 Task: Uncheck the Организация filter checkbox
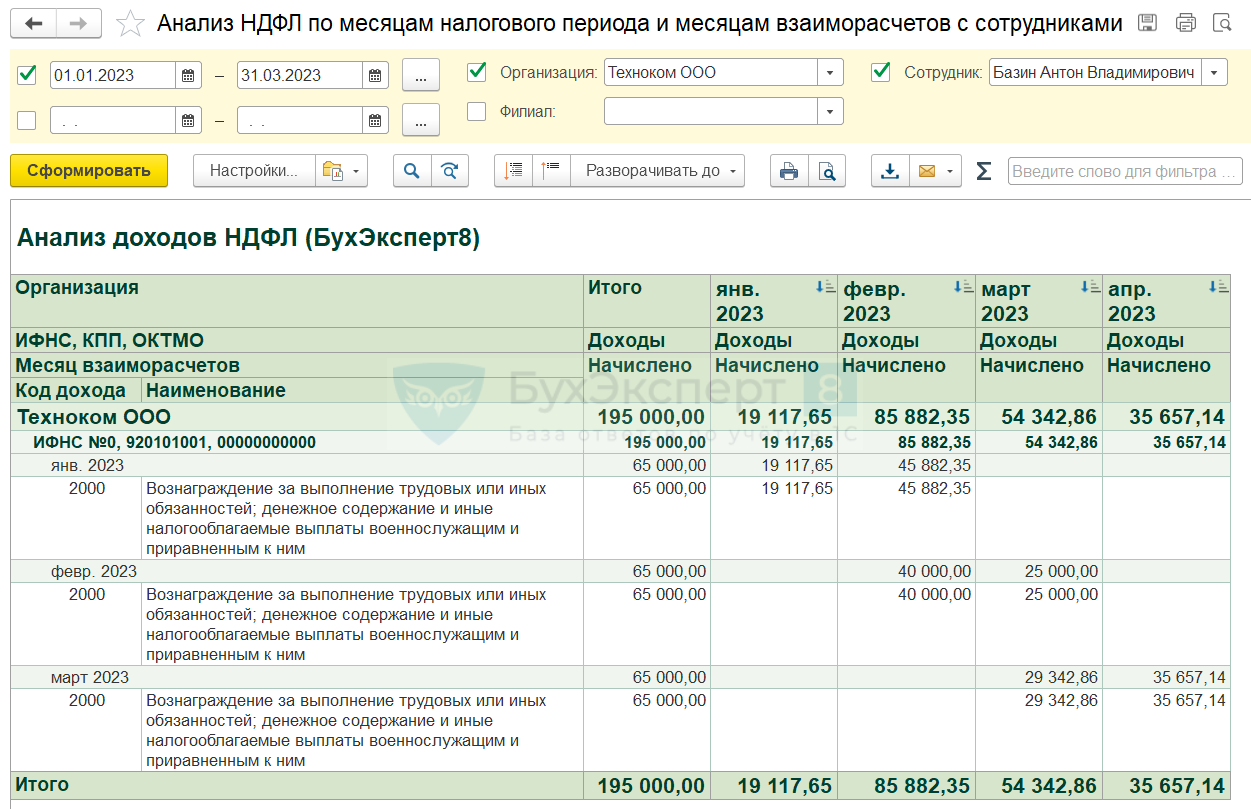click(x=477, y=72)
